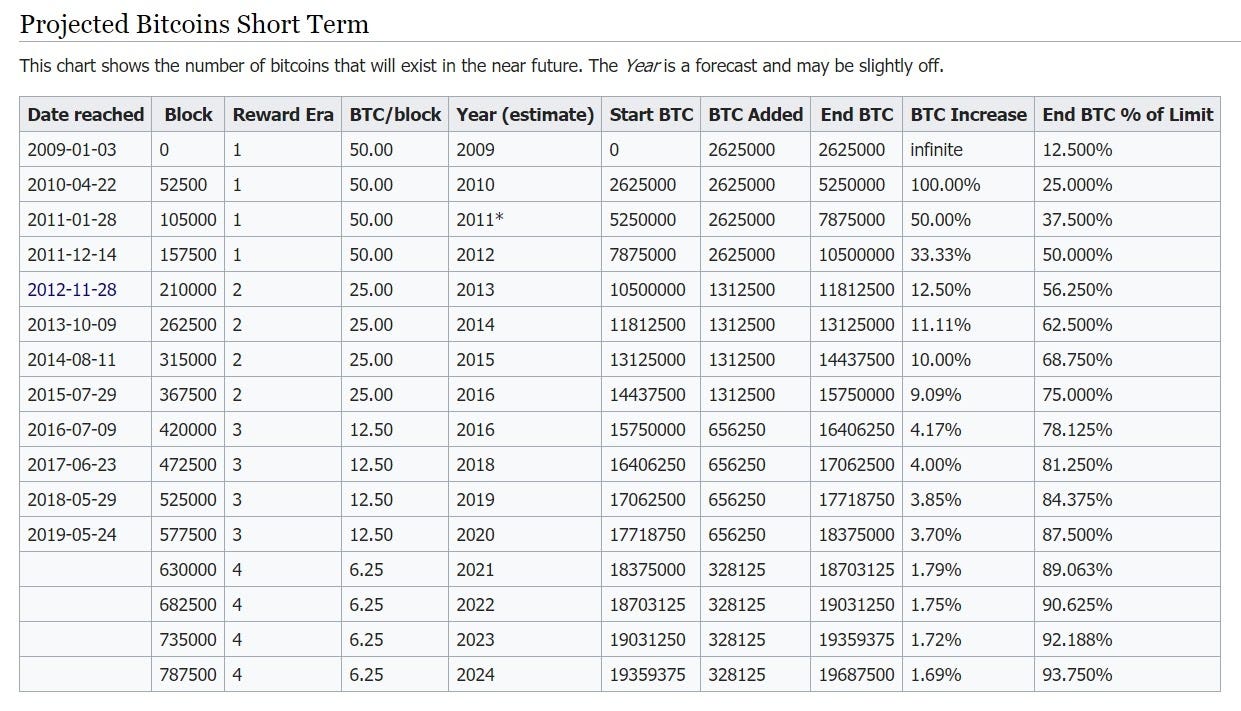Screen dimensions: 1241x711
Task: Select the End BTC column header
Action: (x=857, y=115)
